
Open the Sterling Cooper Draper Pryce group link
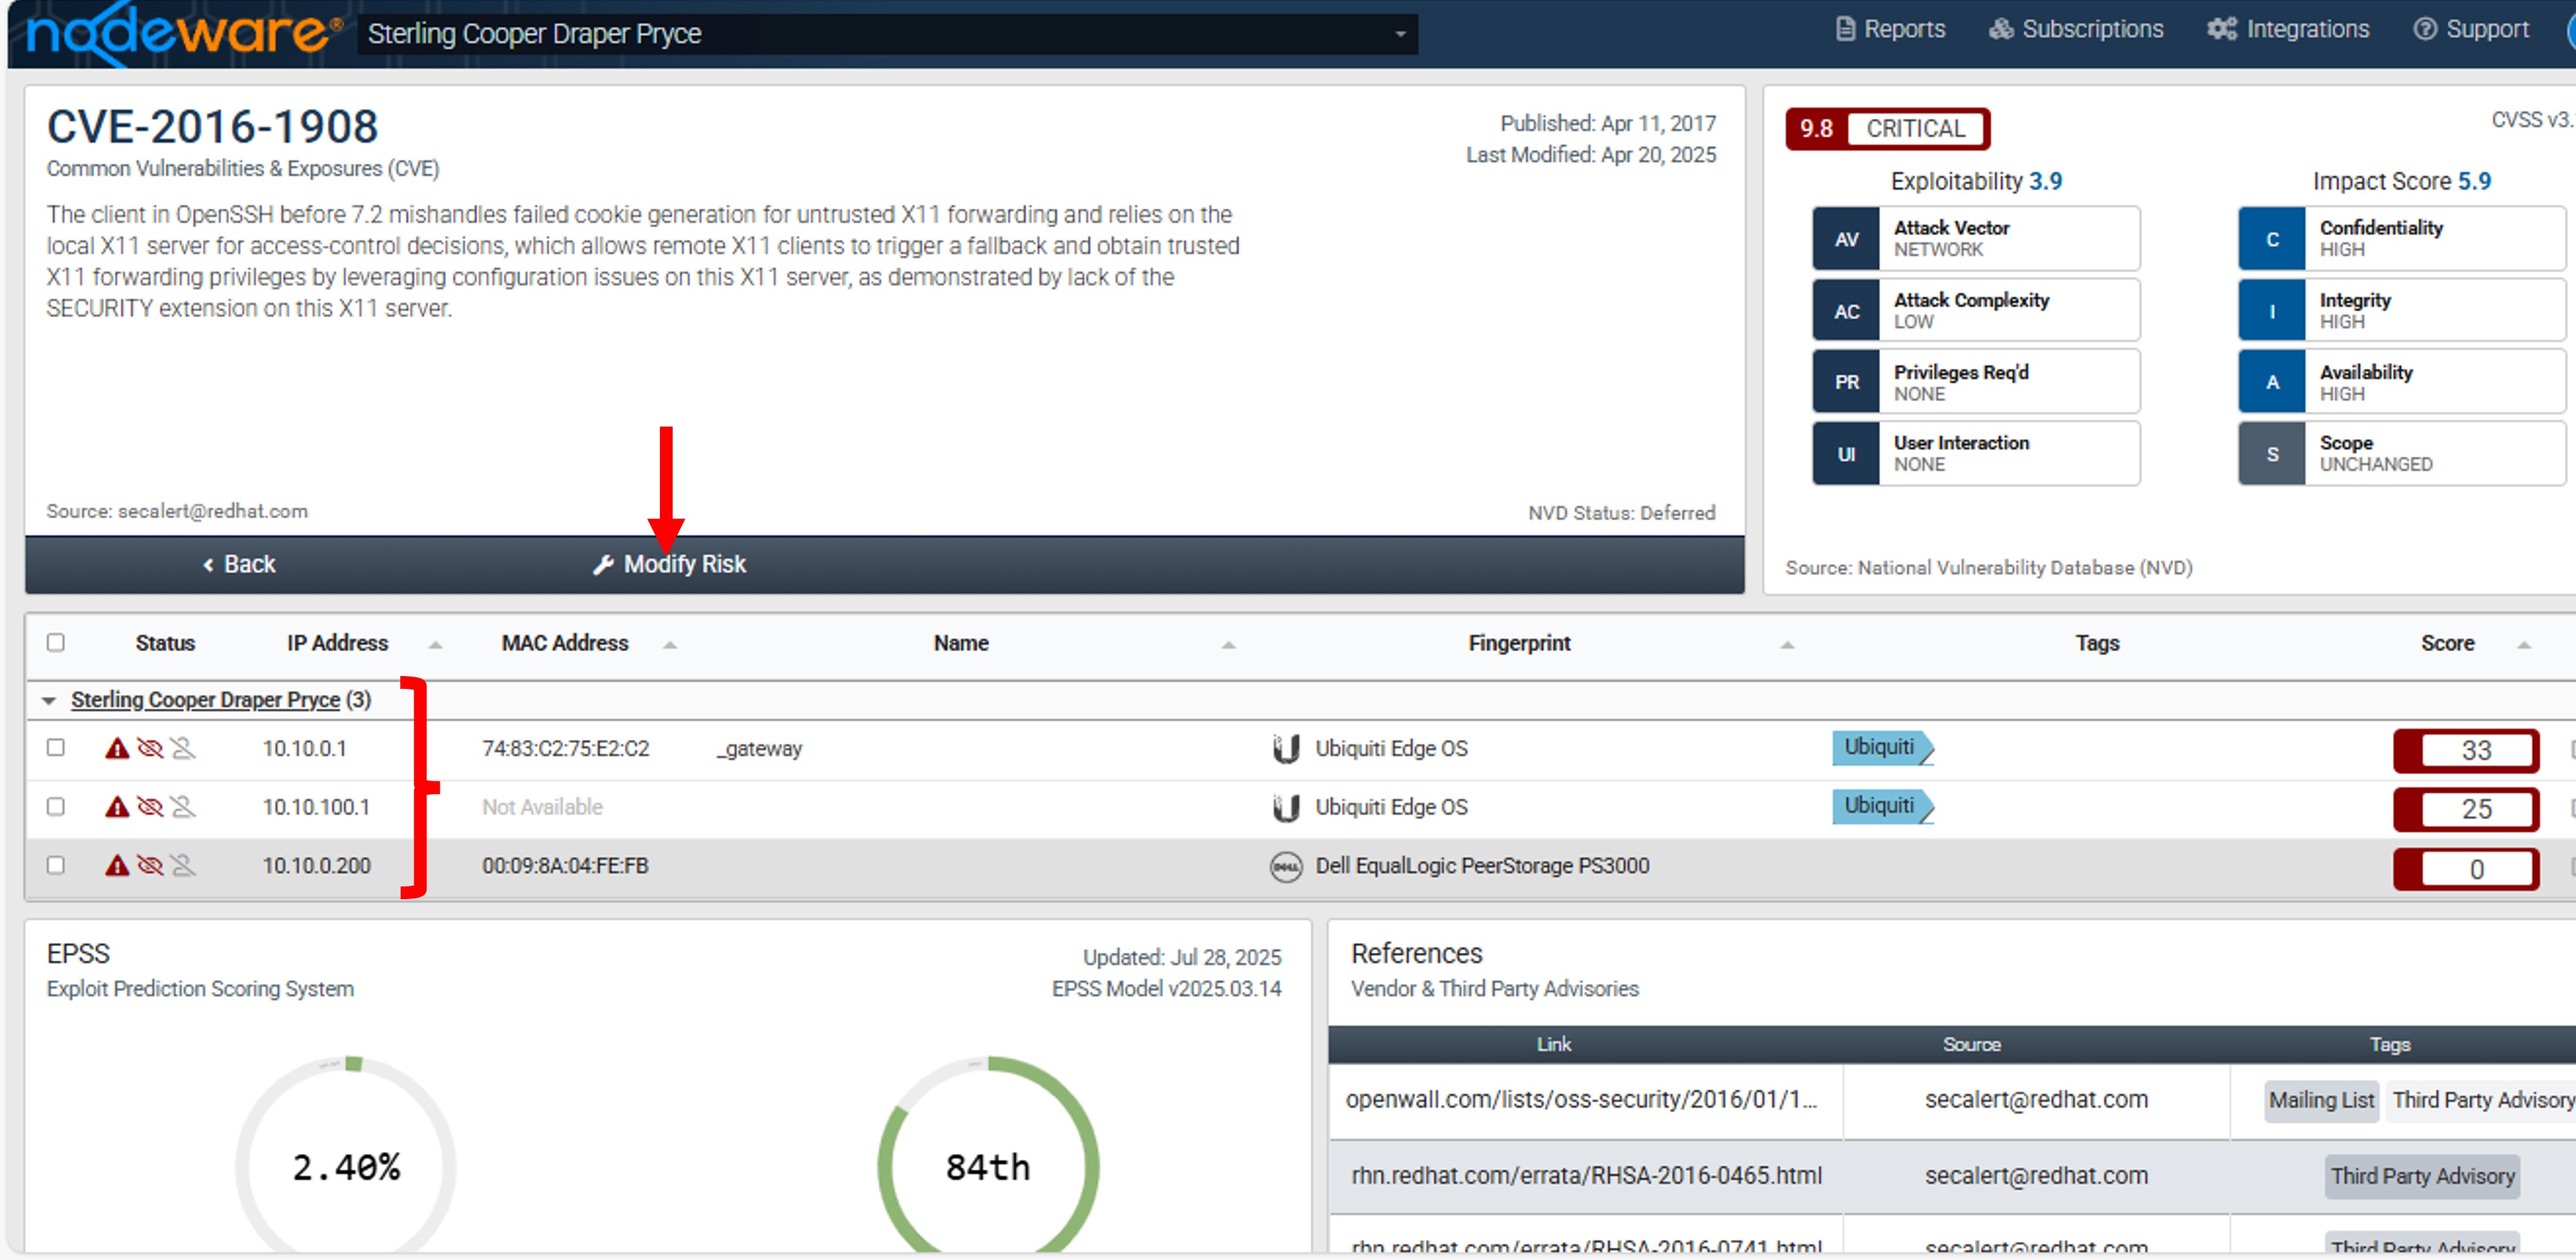tap(206, 700)
